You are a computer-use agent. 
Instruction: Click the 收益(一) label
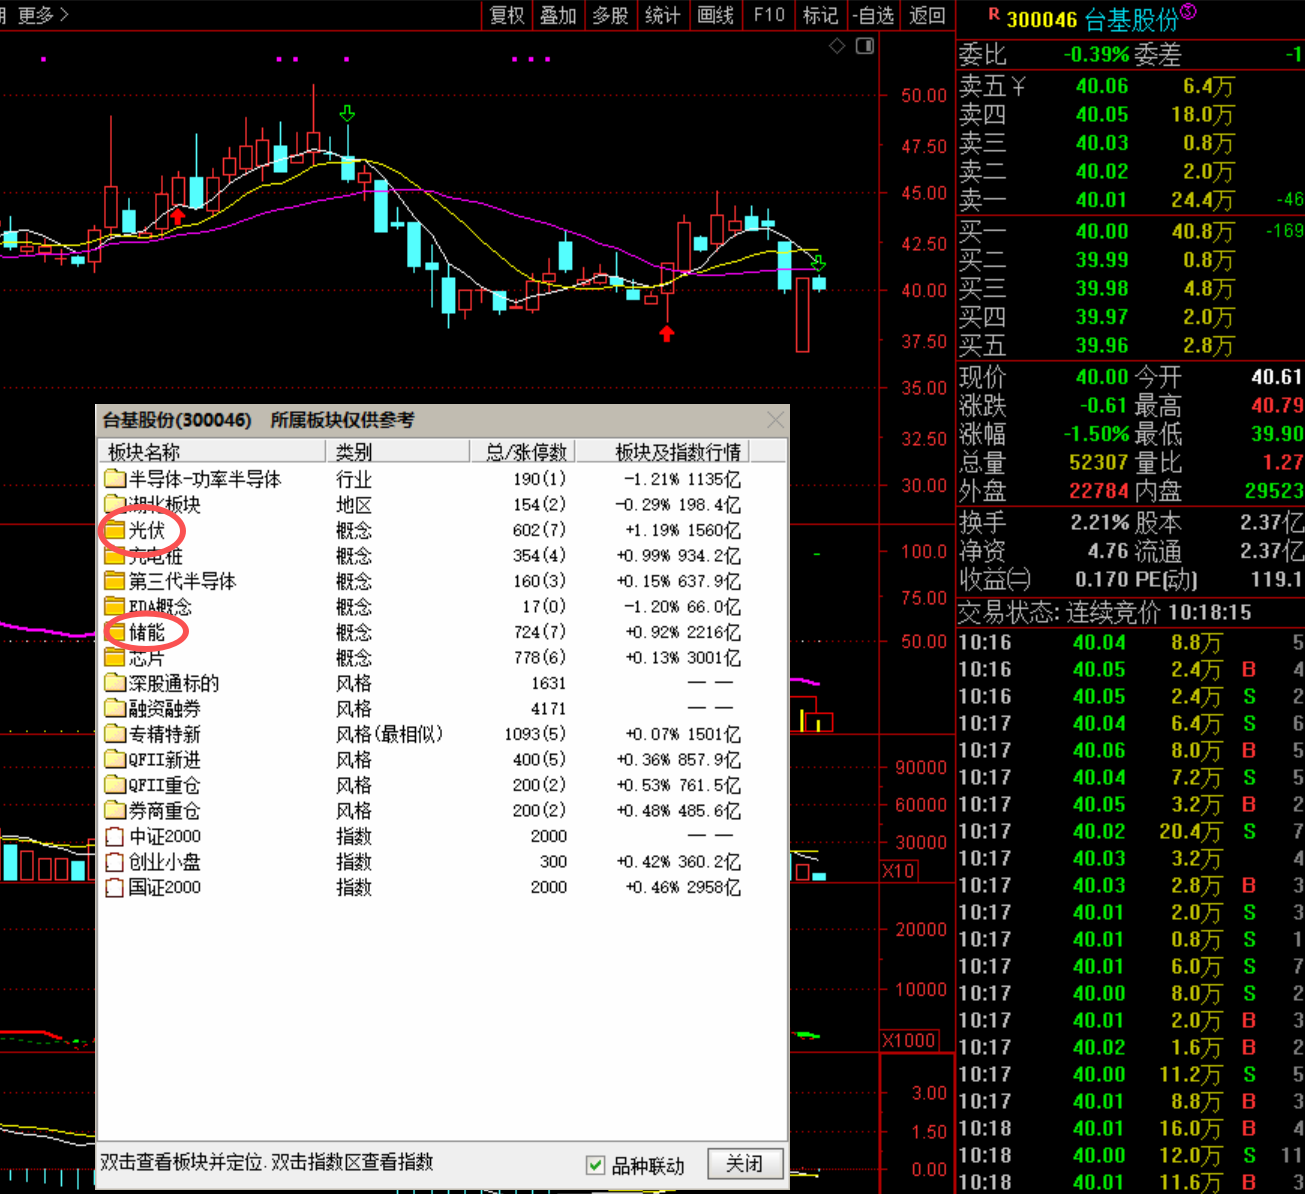tap(995, 579)
